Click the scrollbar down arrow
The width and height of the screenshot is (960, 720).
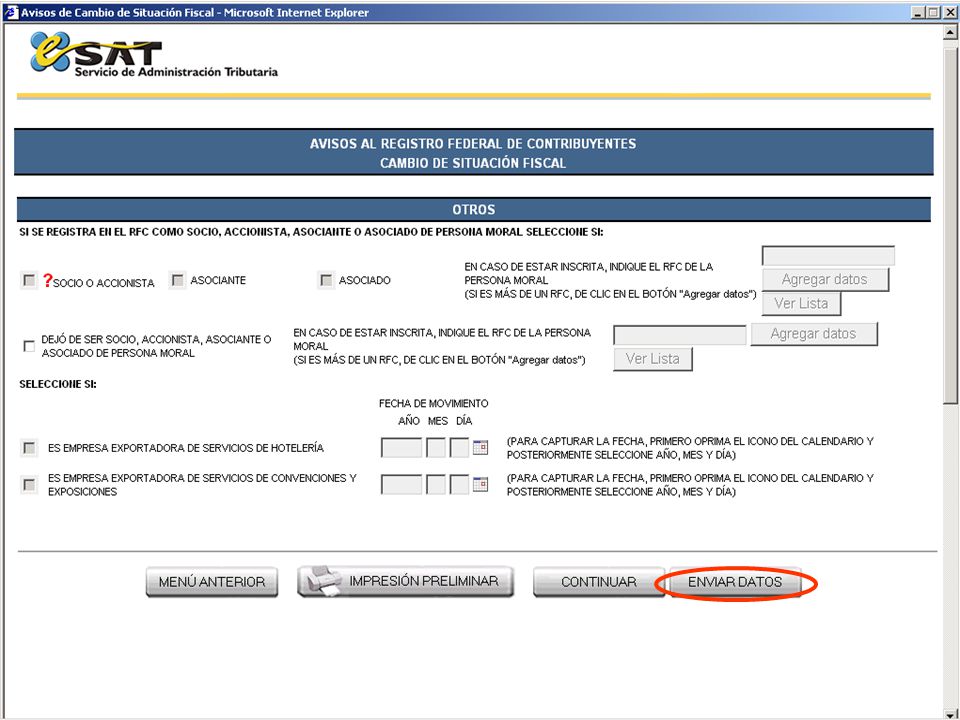coord(950,712)
